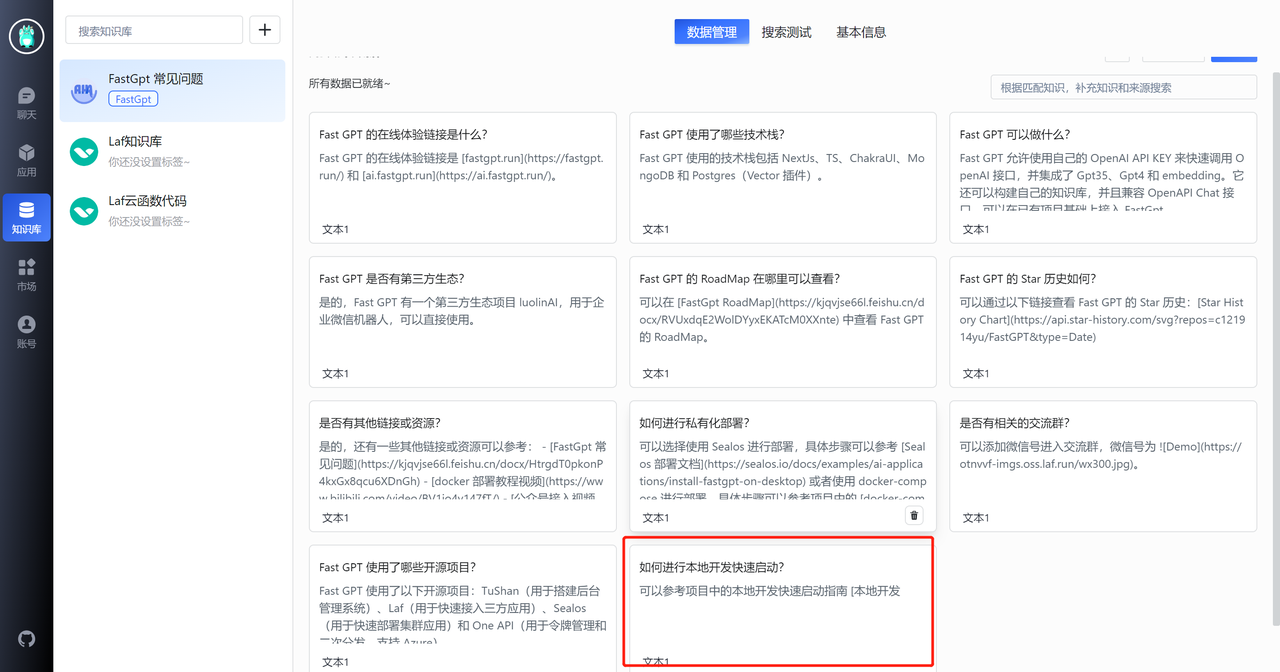Image resolution: width=1280 pixels, height=672 pixels.
Task: Click the user avatar at top left
Action: [x=27, y=37]
